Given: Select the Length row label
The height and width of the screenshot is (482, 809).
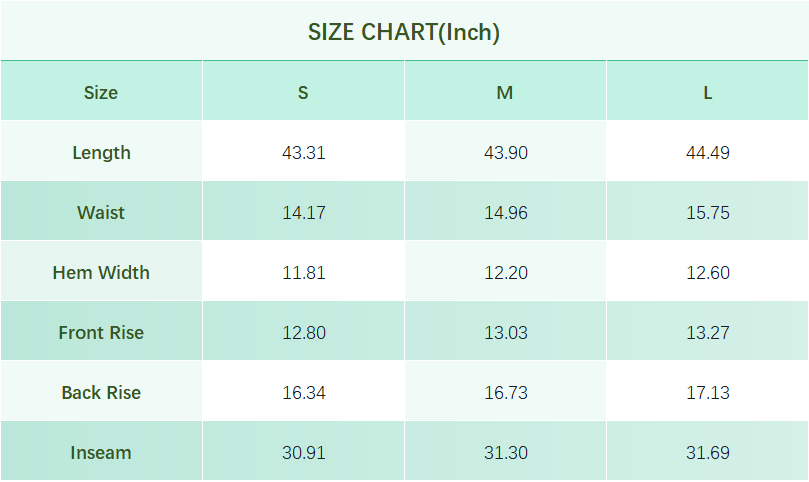Looking at the screenshot, I should 101,153.
